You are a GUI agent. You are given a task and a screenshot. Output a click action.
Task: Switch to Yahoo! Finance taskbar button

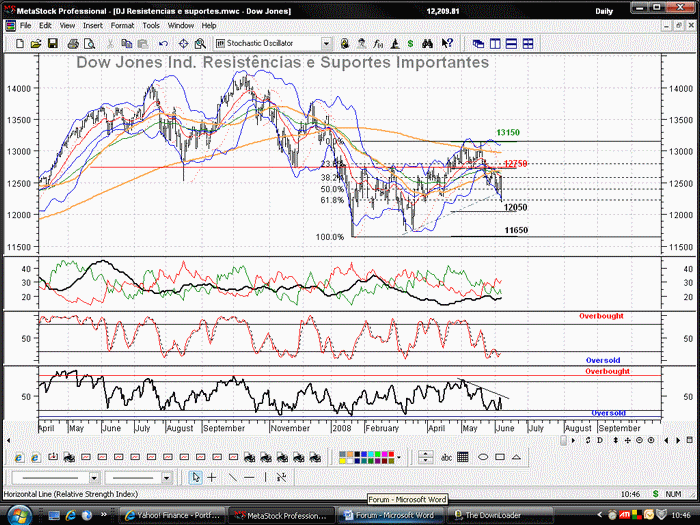click(x=172, y=515)
